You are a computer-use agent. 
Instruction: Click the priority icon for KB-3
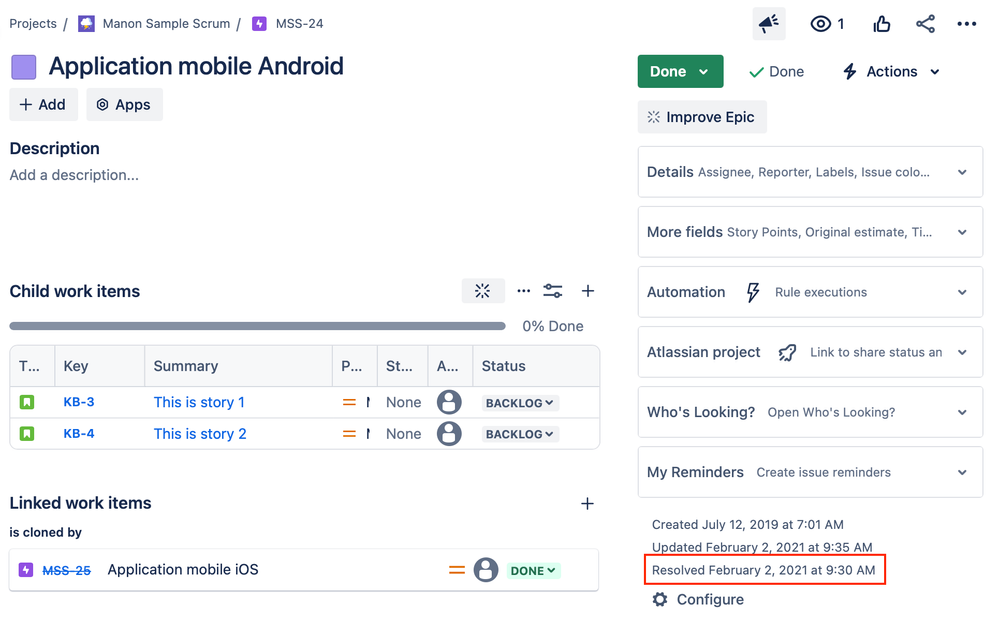pyautogui.click(x=349, y=402)
